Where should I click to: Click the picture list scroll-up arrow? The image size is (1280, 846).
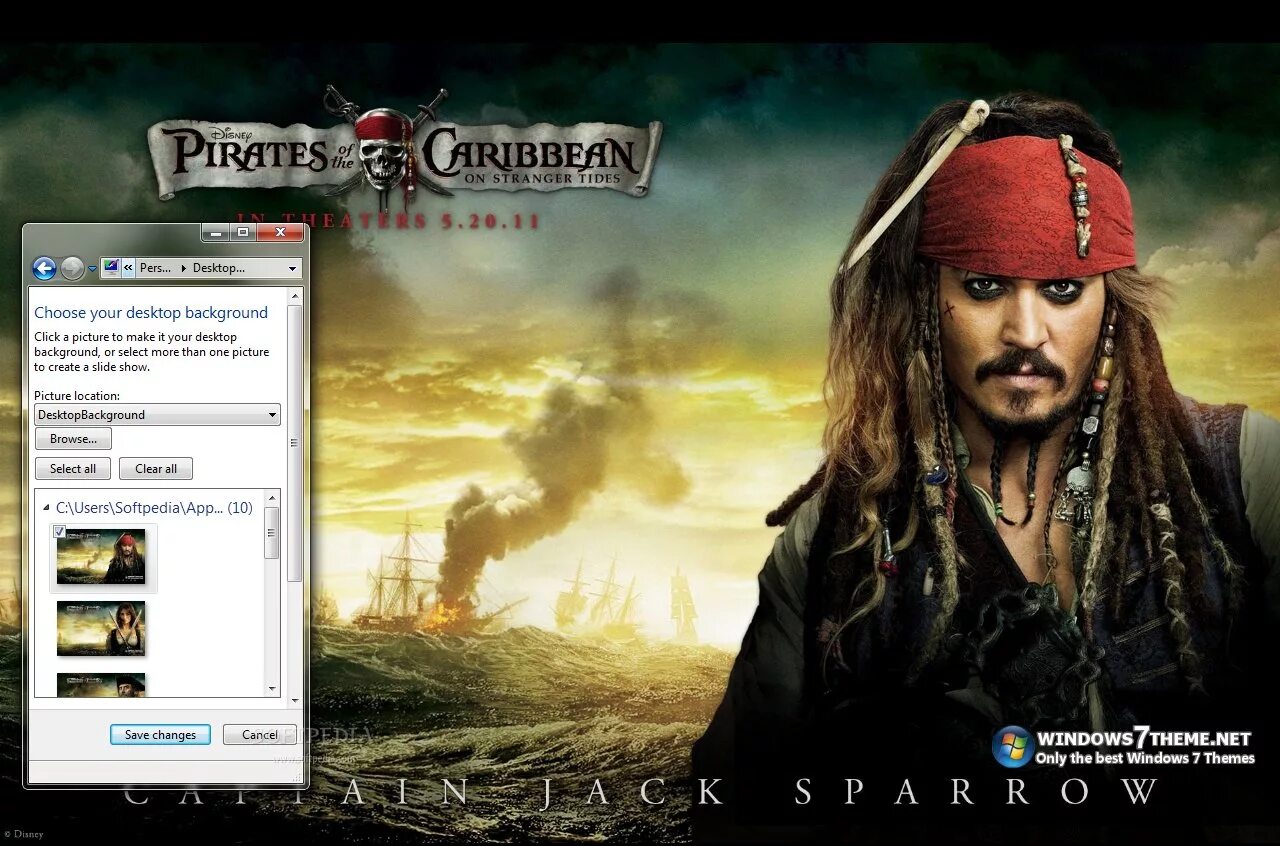(x=272, y=497)
